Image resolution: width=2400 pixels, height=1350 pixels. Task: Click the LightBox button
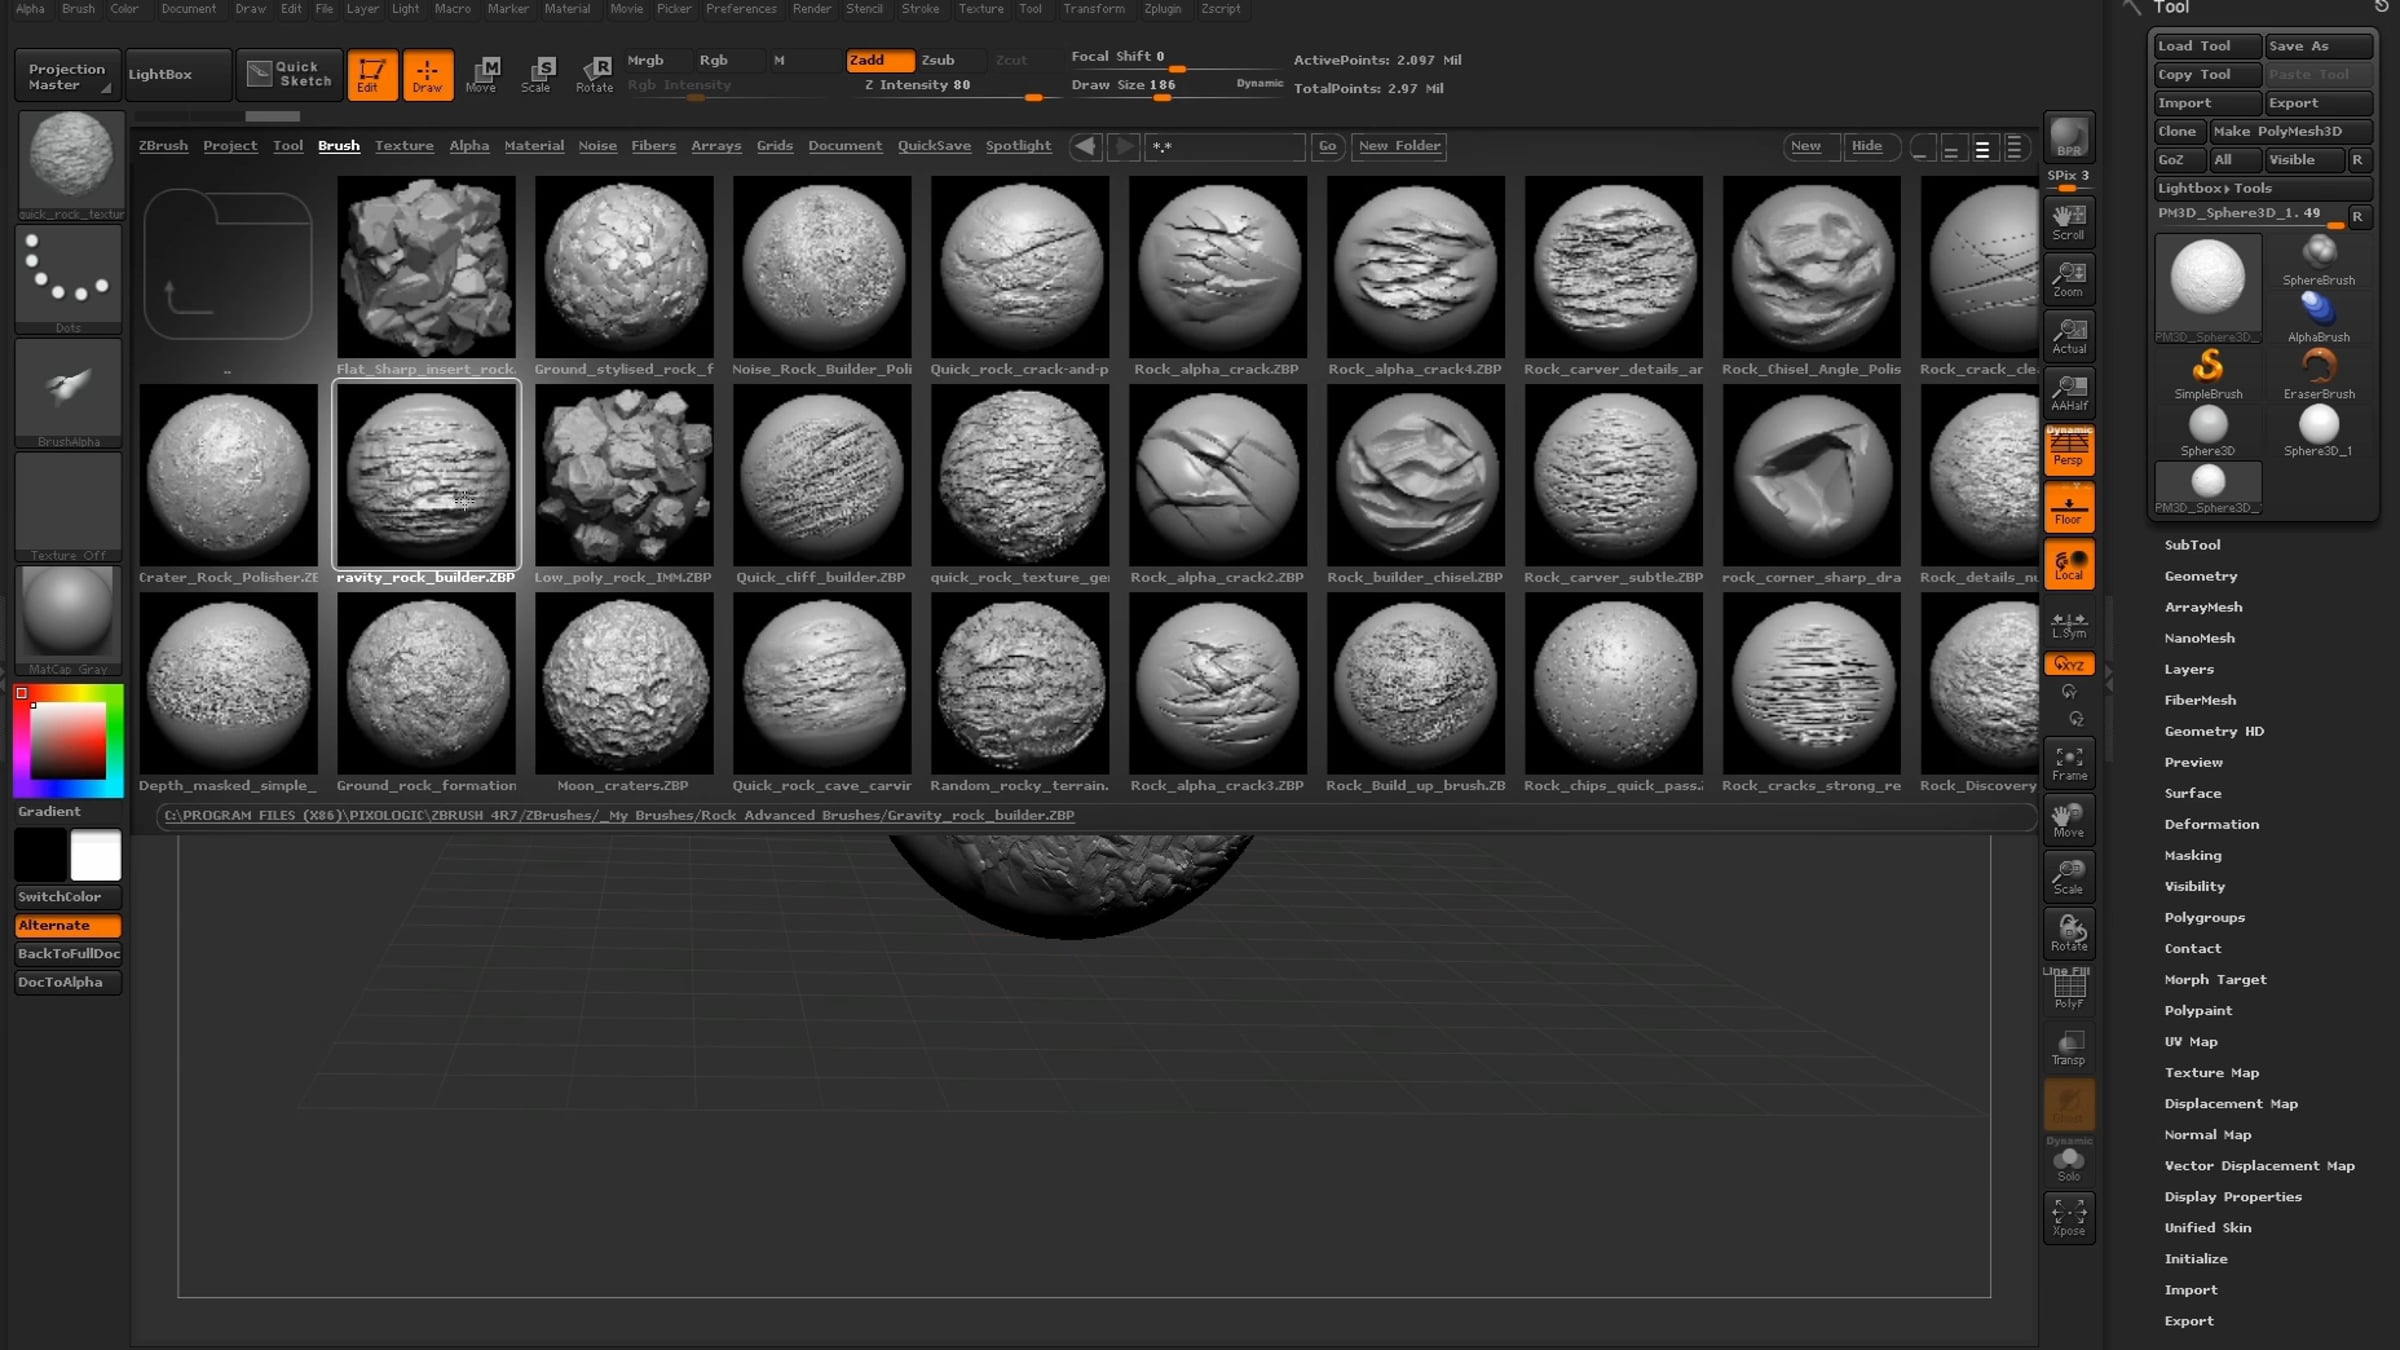pos(178,74)
